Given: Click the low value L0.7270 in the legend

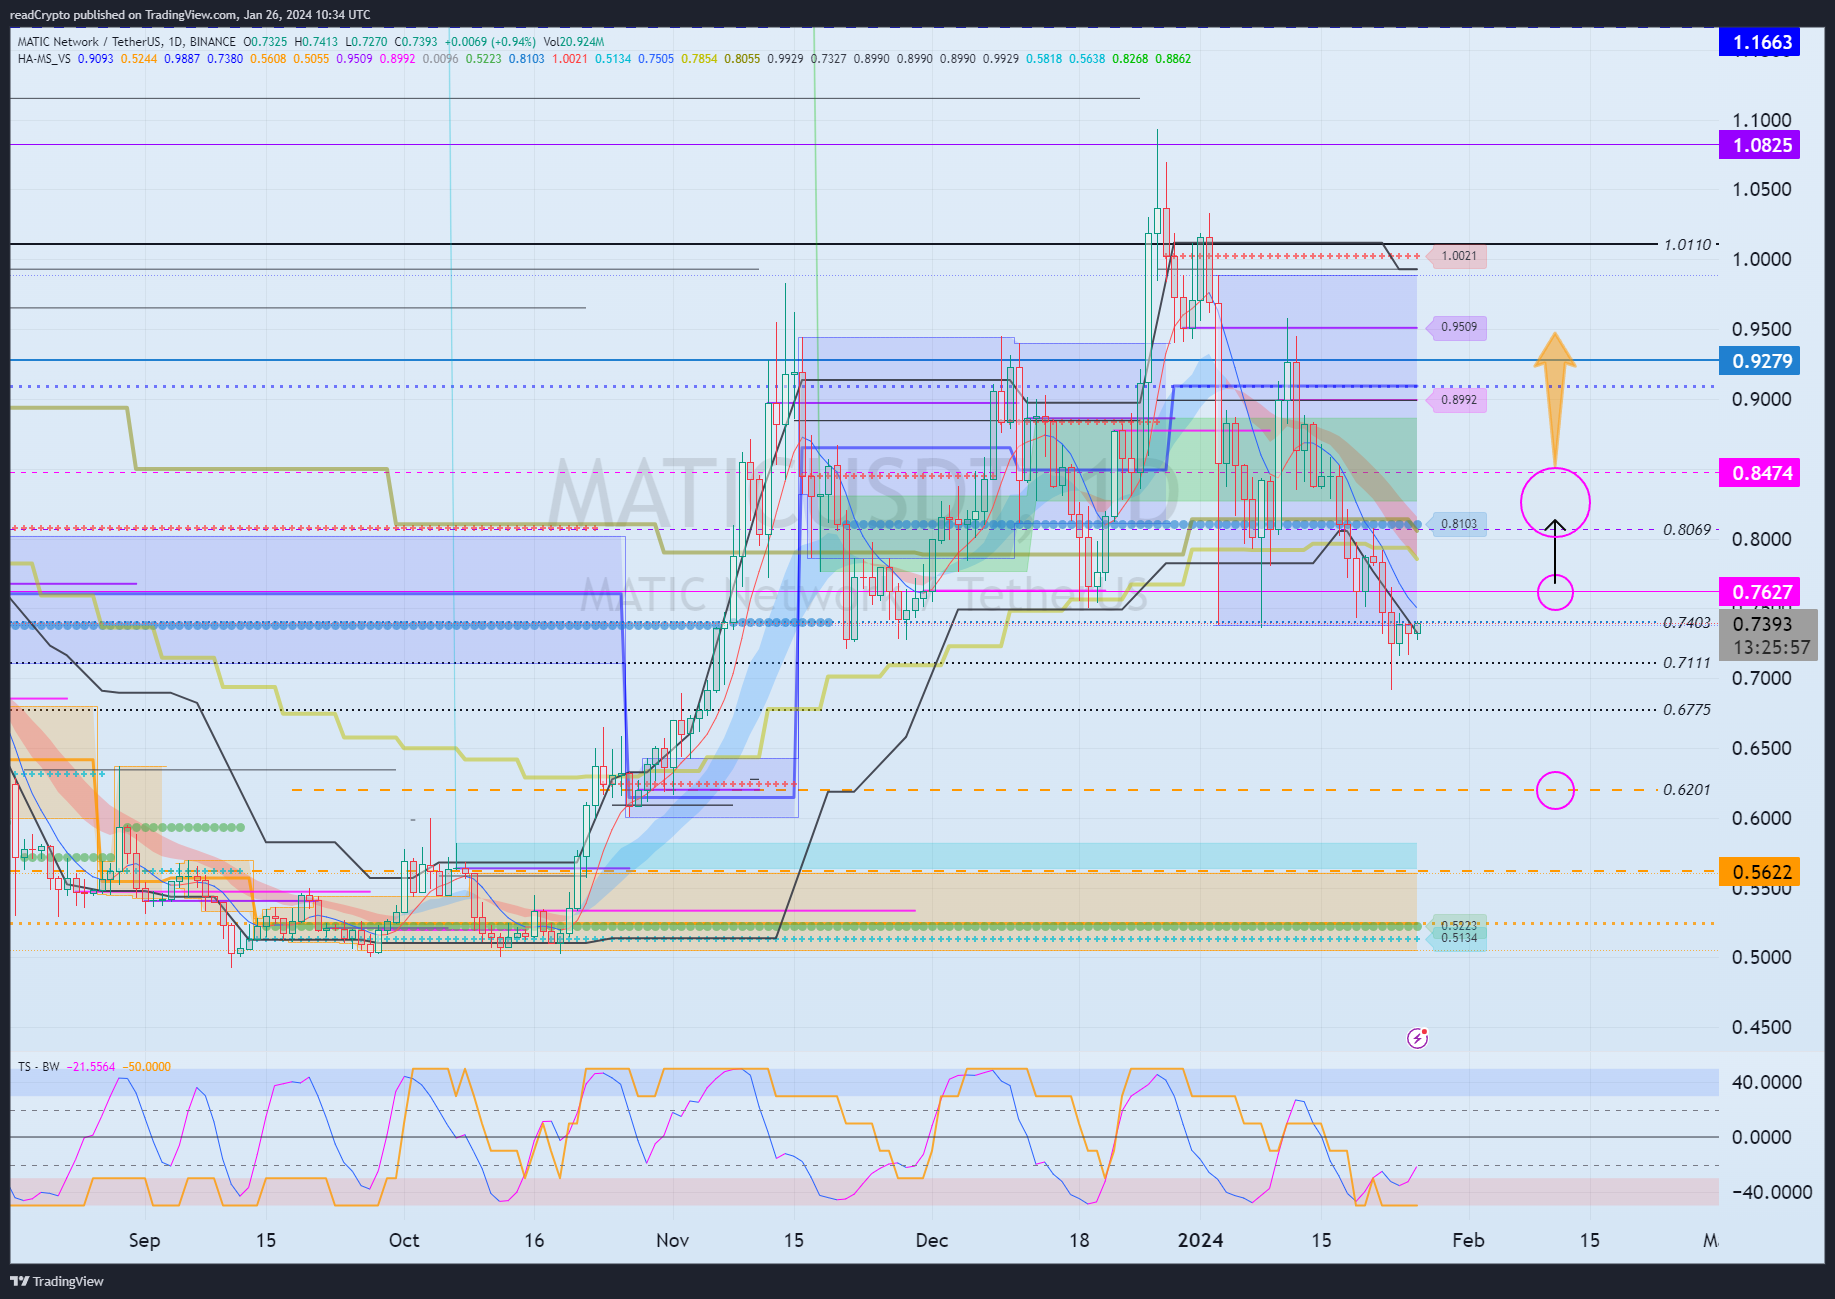Looking at the screenshot, I should 366,42.
